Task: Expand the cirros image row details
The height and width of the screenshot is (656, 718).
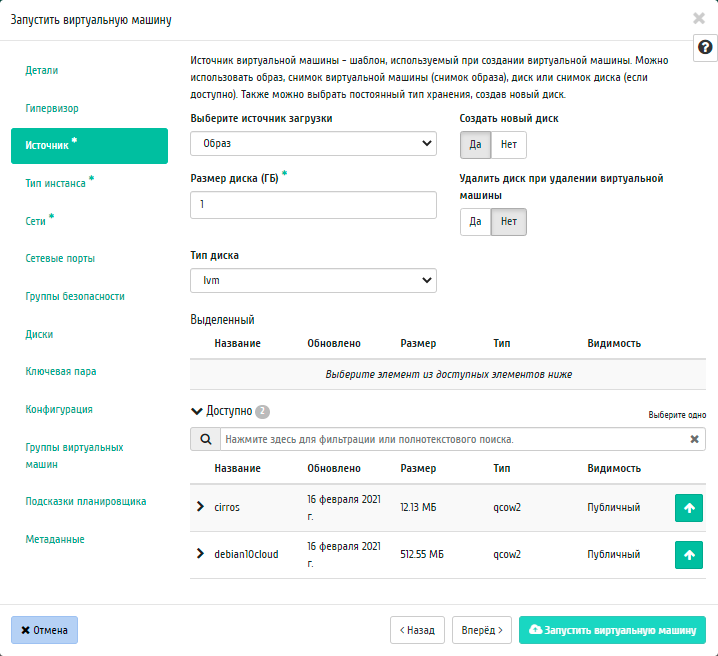Action: point(200,507)
